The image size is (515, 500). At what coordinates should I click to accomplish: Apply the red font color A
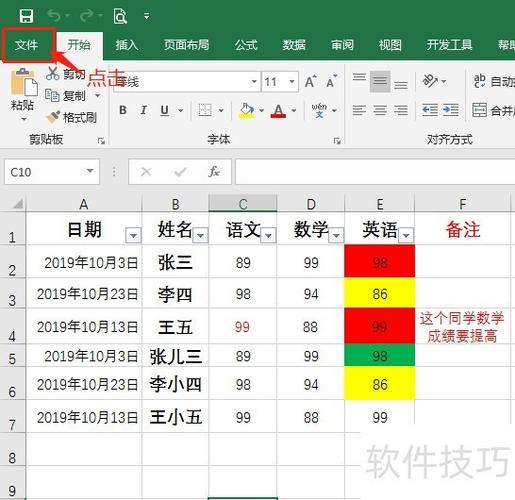(278, 111)
